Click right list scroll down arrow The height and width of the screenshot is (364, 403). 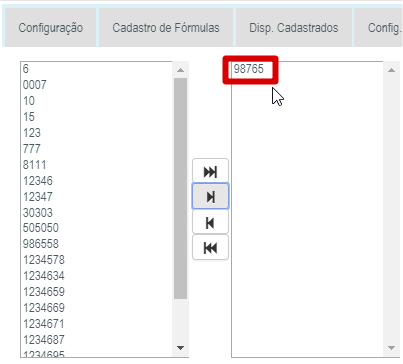[391, 348]
